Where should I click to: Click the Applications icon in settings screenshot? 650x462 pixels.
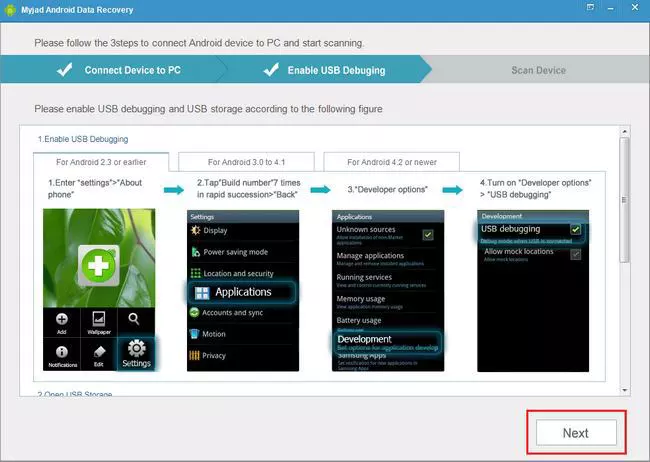pyautogui.click(x=202, y=293)
